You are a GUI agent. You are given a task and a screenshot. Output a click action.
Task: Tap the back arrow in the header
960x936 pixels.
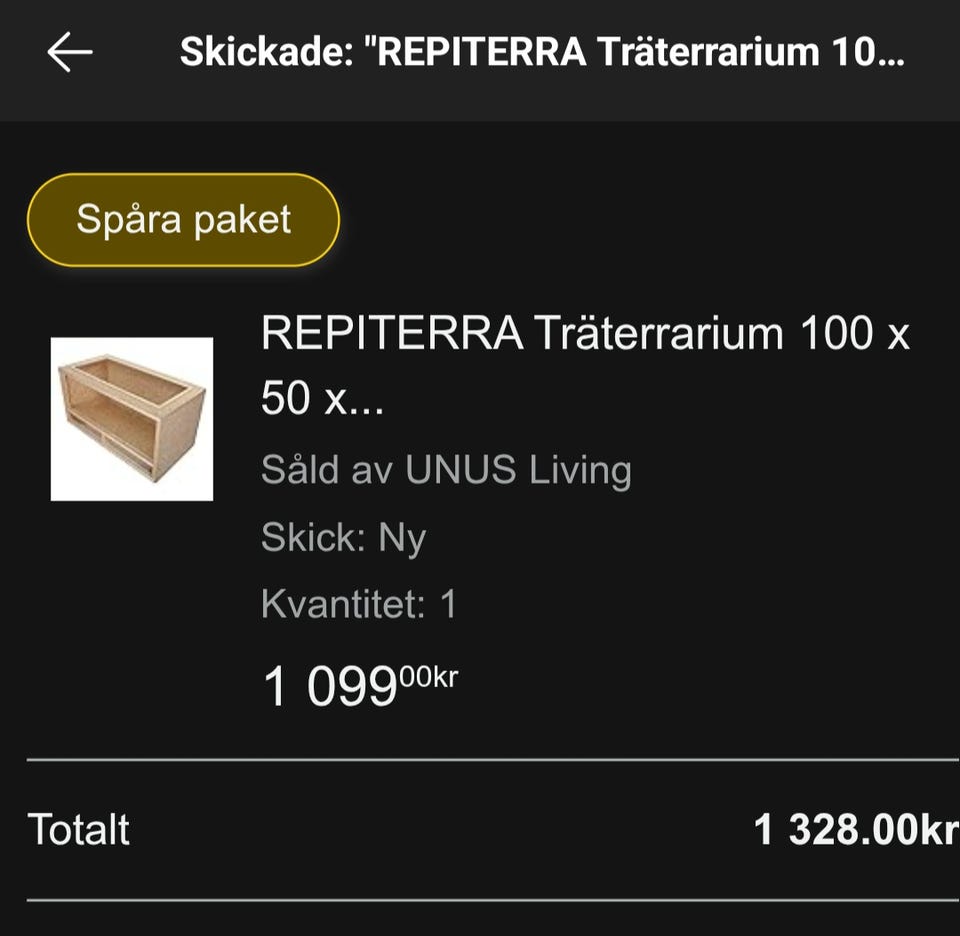click(69, 52)
